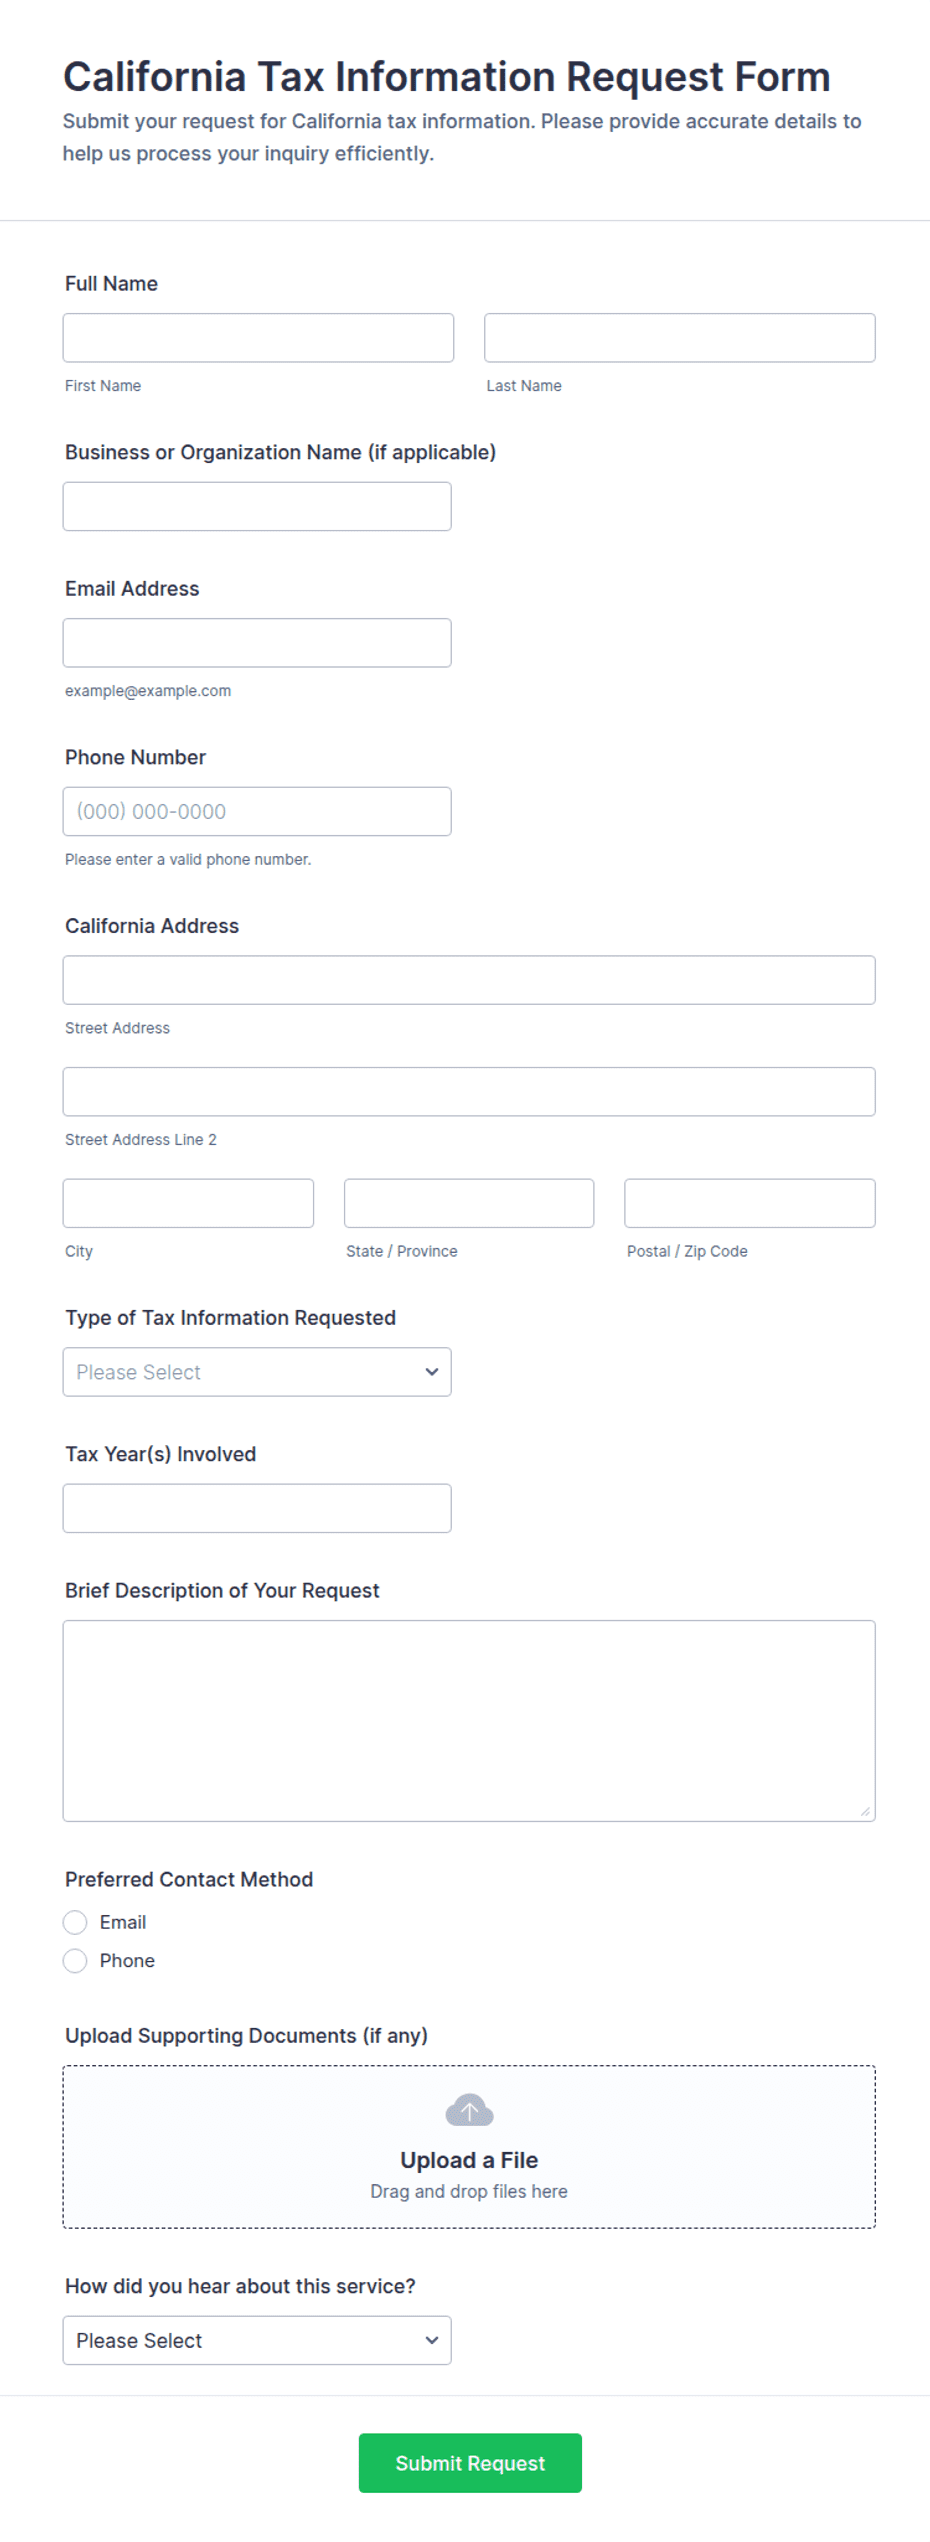The height and width of the screenshot is (2542, 930).
Task: Click the chevron arrow on the tax type selector
Action: 432,1372
